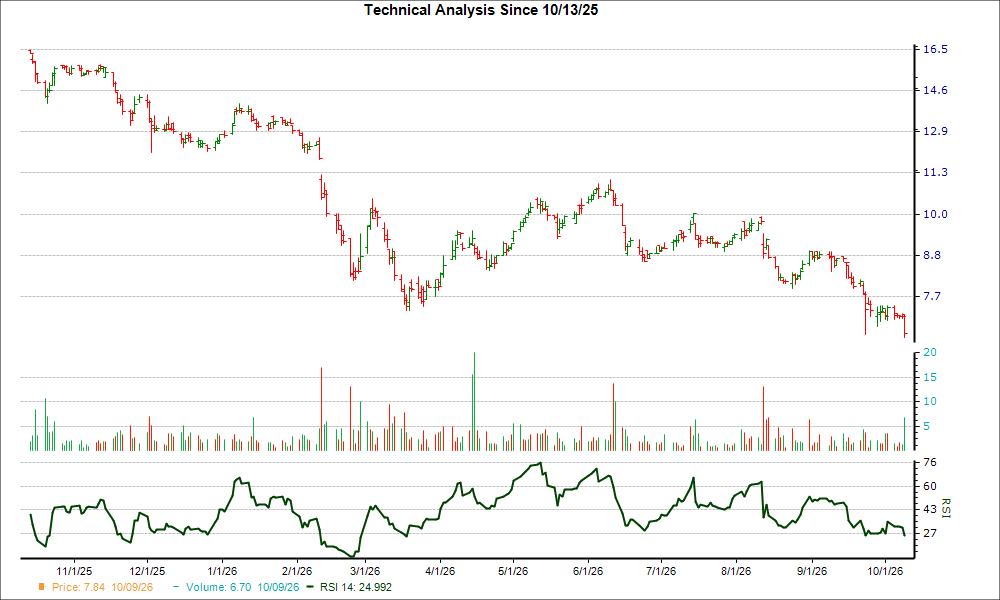
Task: Click the 14.6 price axis label
Action: point(935,91)
